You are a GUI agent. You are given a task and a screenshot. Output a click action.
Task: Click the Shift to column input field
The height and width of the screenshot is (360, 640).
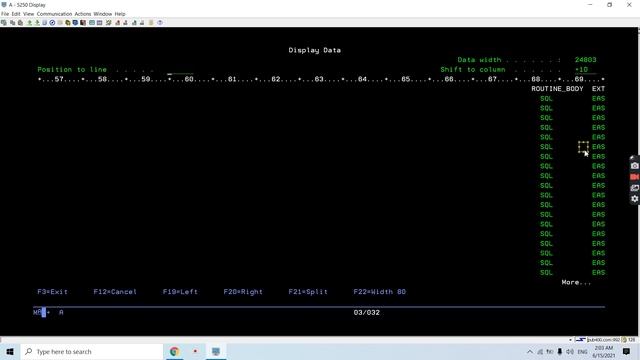[x=585, y=70]
